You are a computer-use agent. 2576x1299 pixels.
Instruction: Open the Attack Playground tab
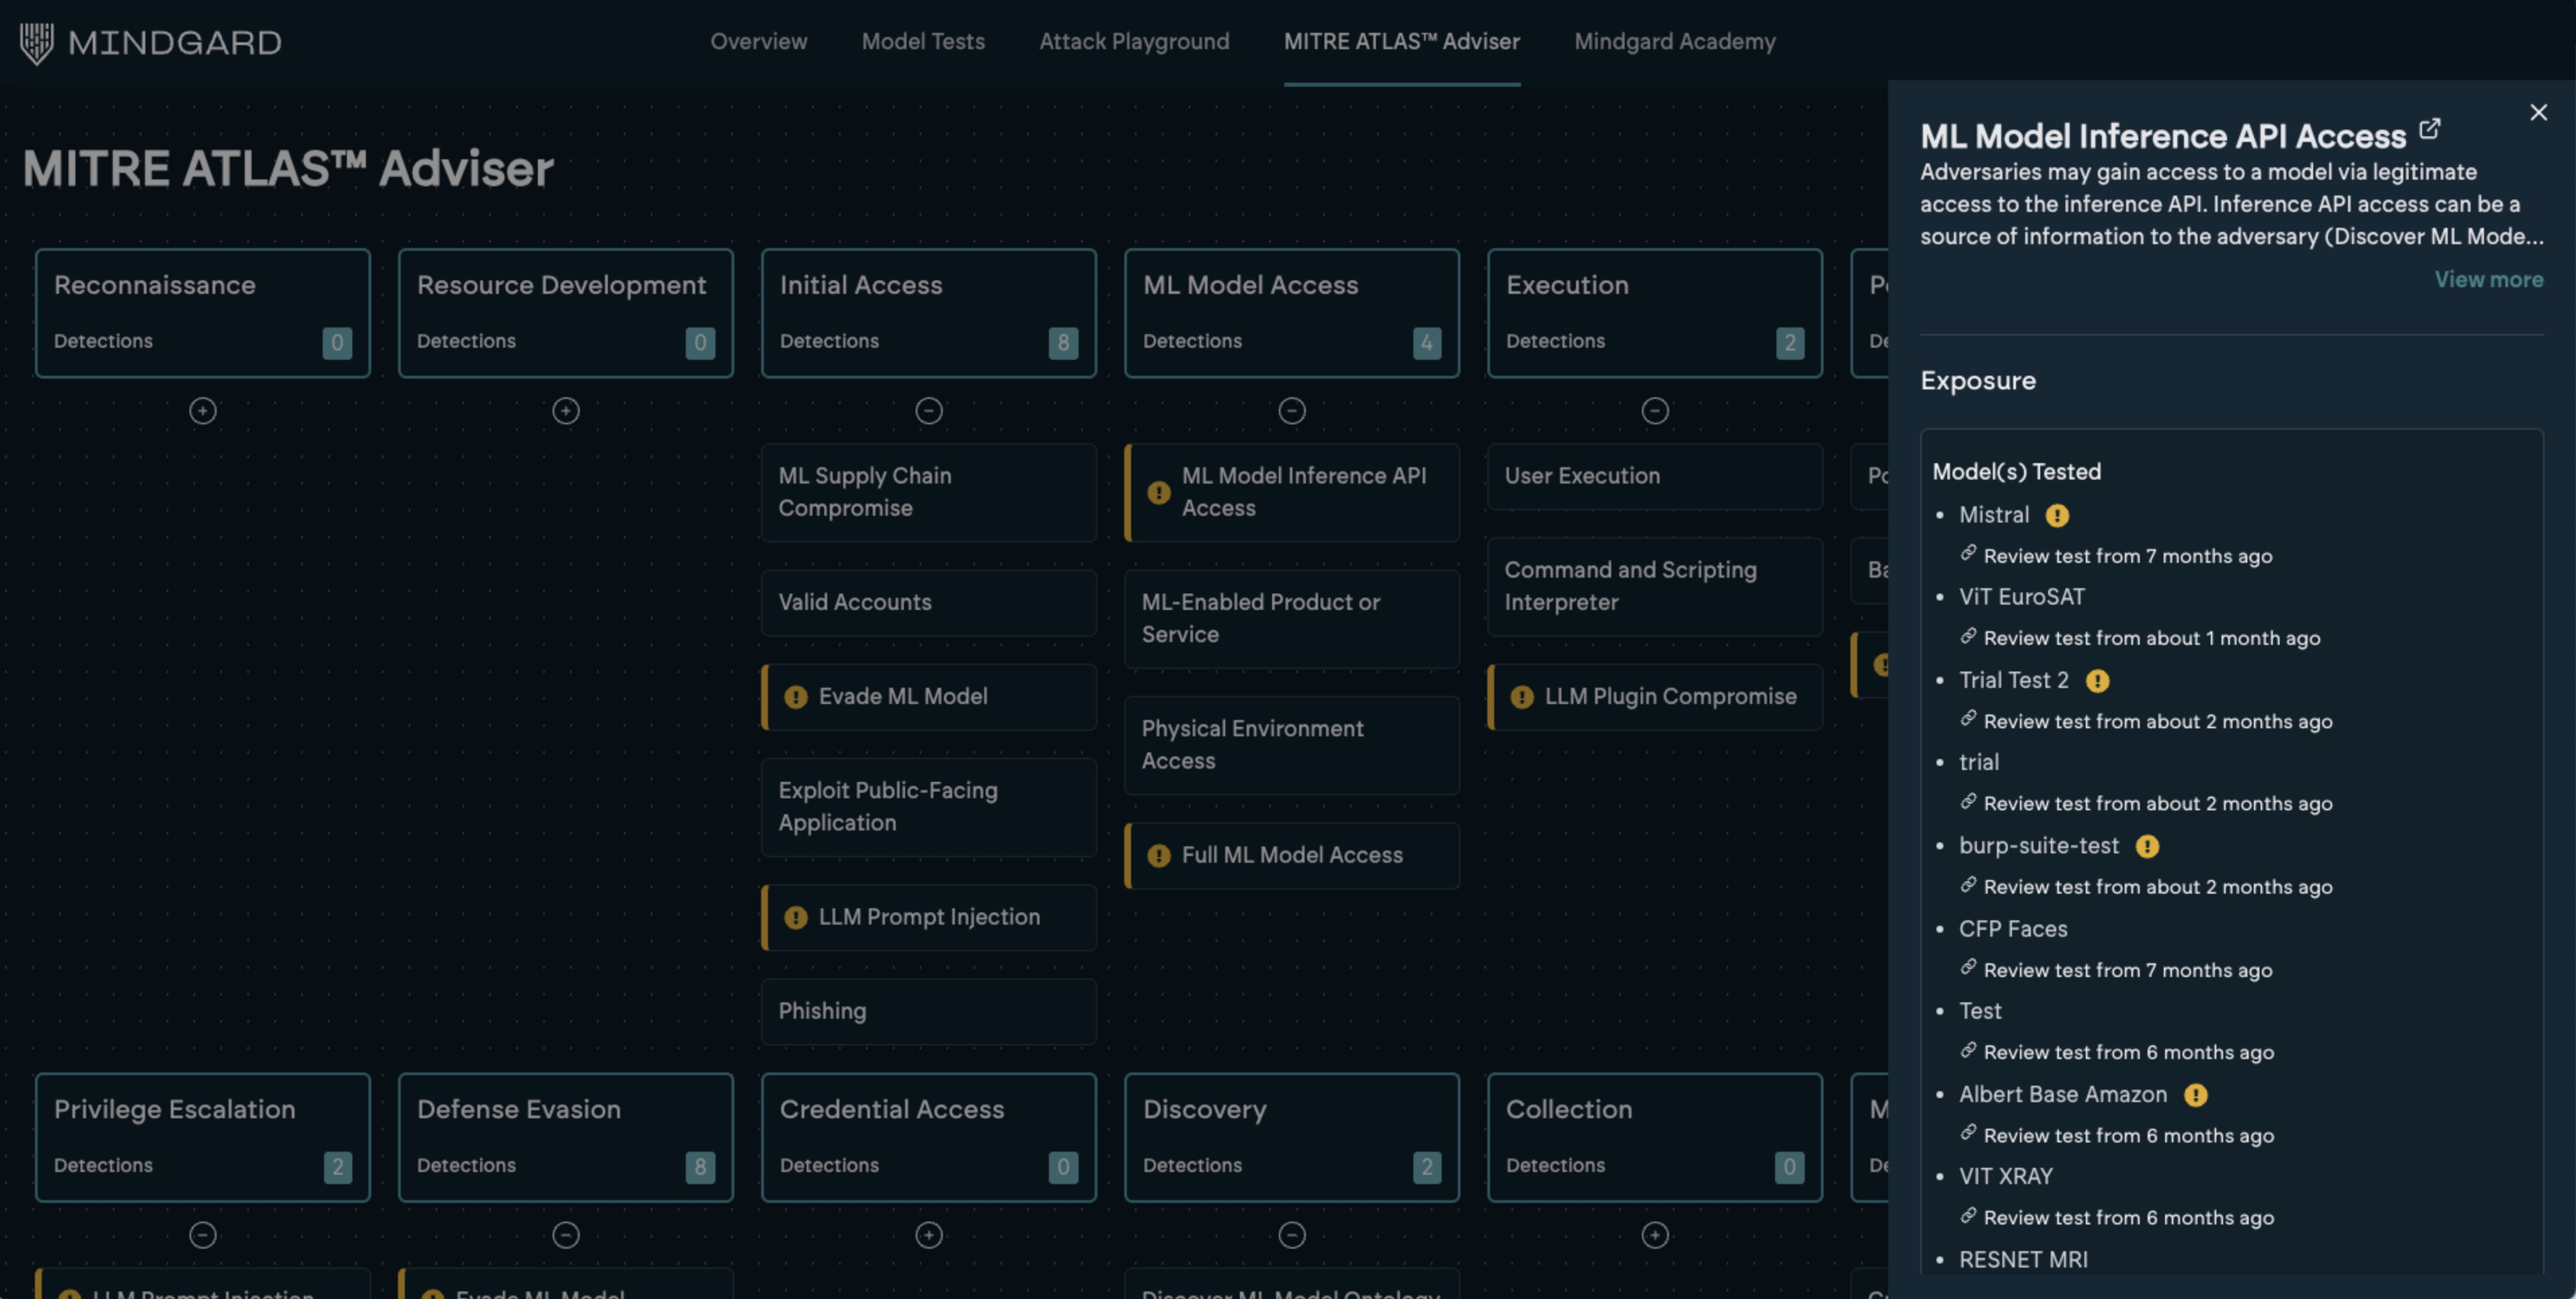(1134, 42)
